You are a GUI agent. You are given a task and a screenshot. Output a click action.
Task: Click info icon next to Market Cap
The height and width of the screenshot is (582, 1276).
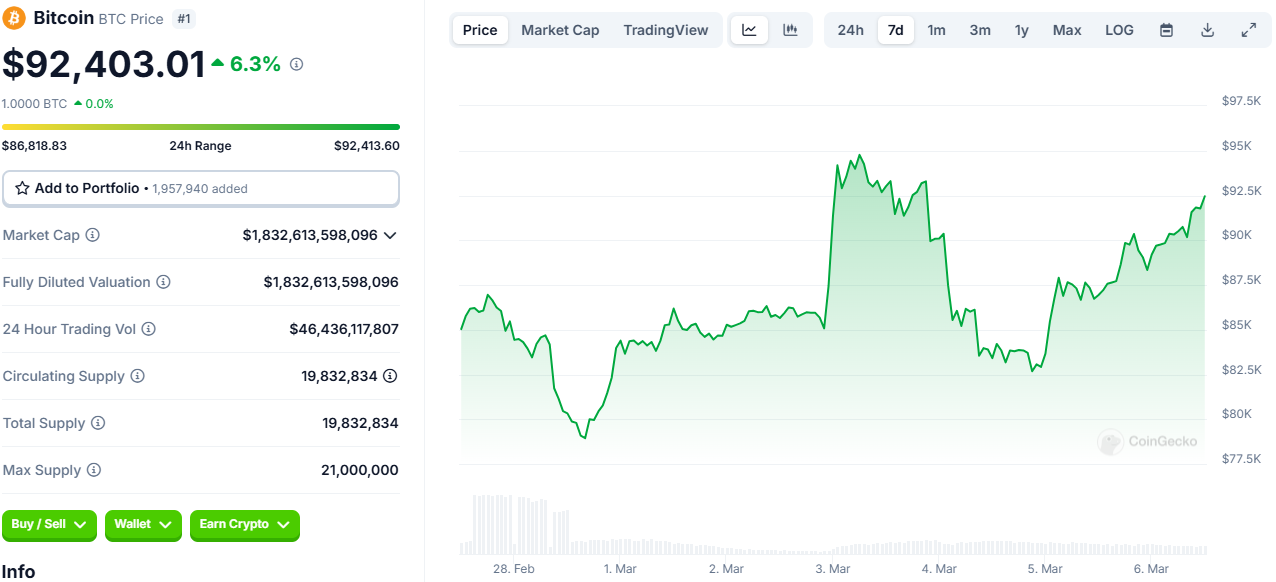[93, 235]
